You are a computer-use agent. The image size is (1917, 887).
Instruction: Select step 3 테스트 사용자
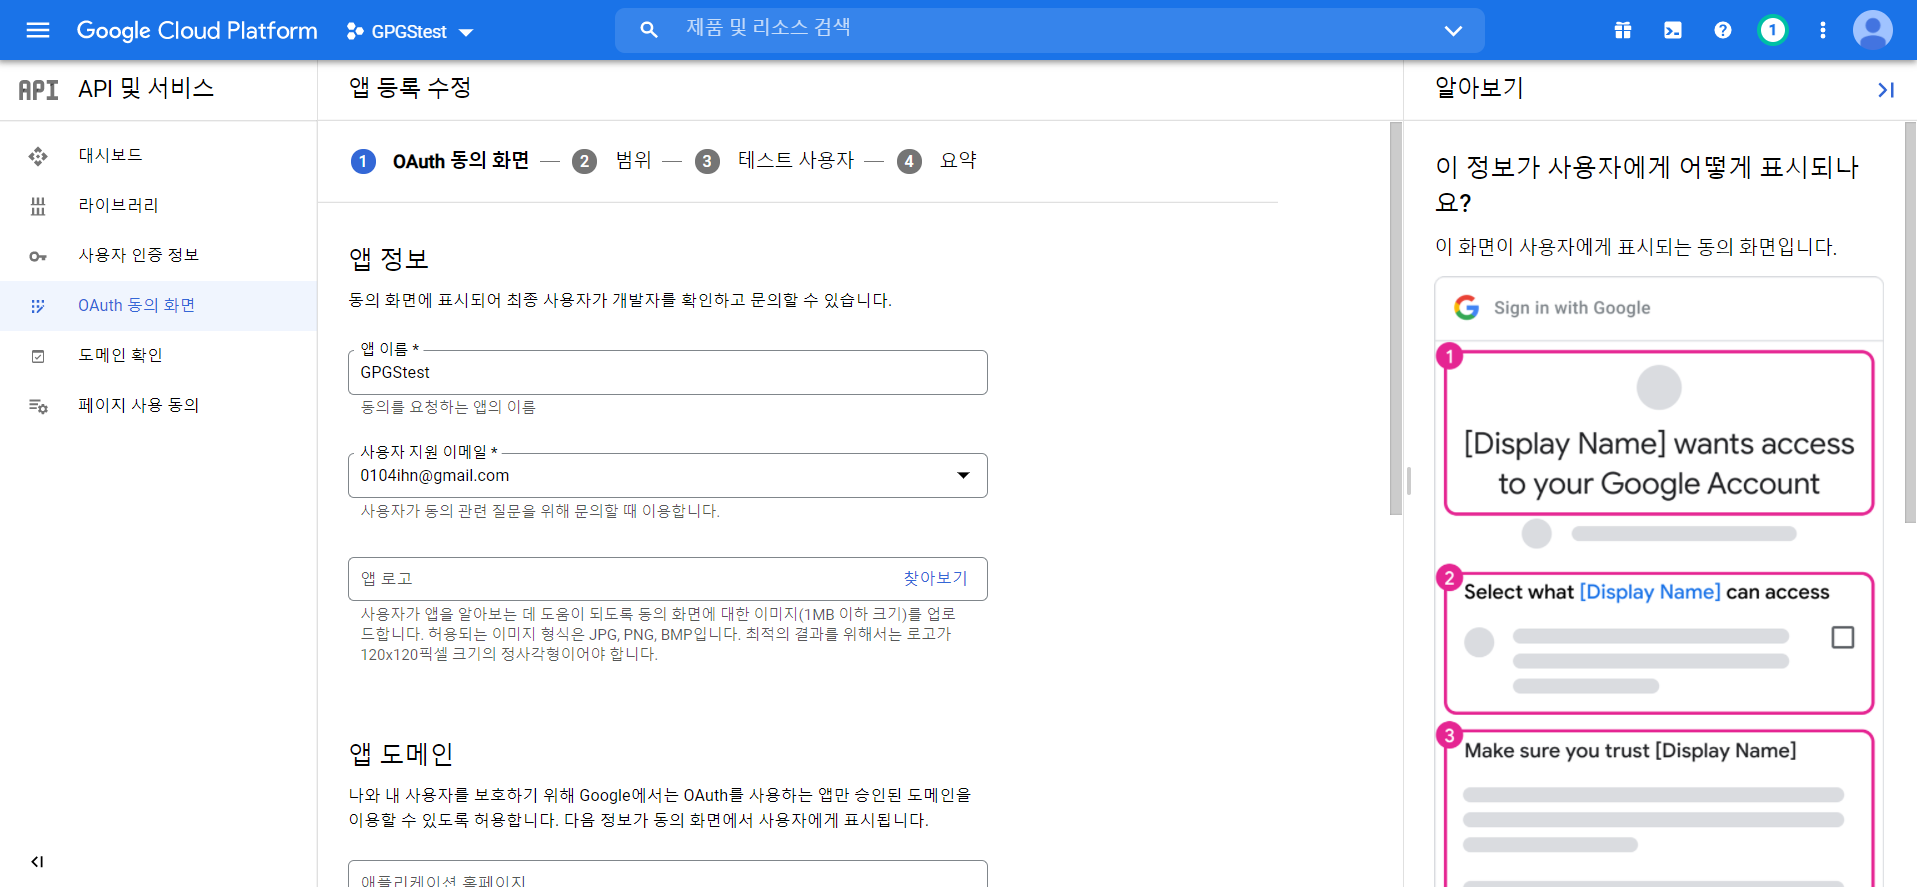[x=775, y=161]
